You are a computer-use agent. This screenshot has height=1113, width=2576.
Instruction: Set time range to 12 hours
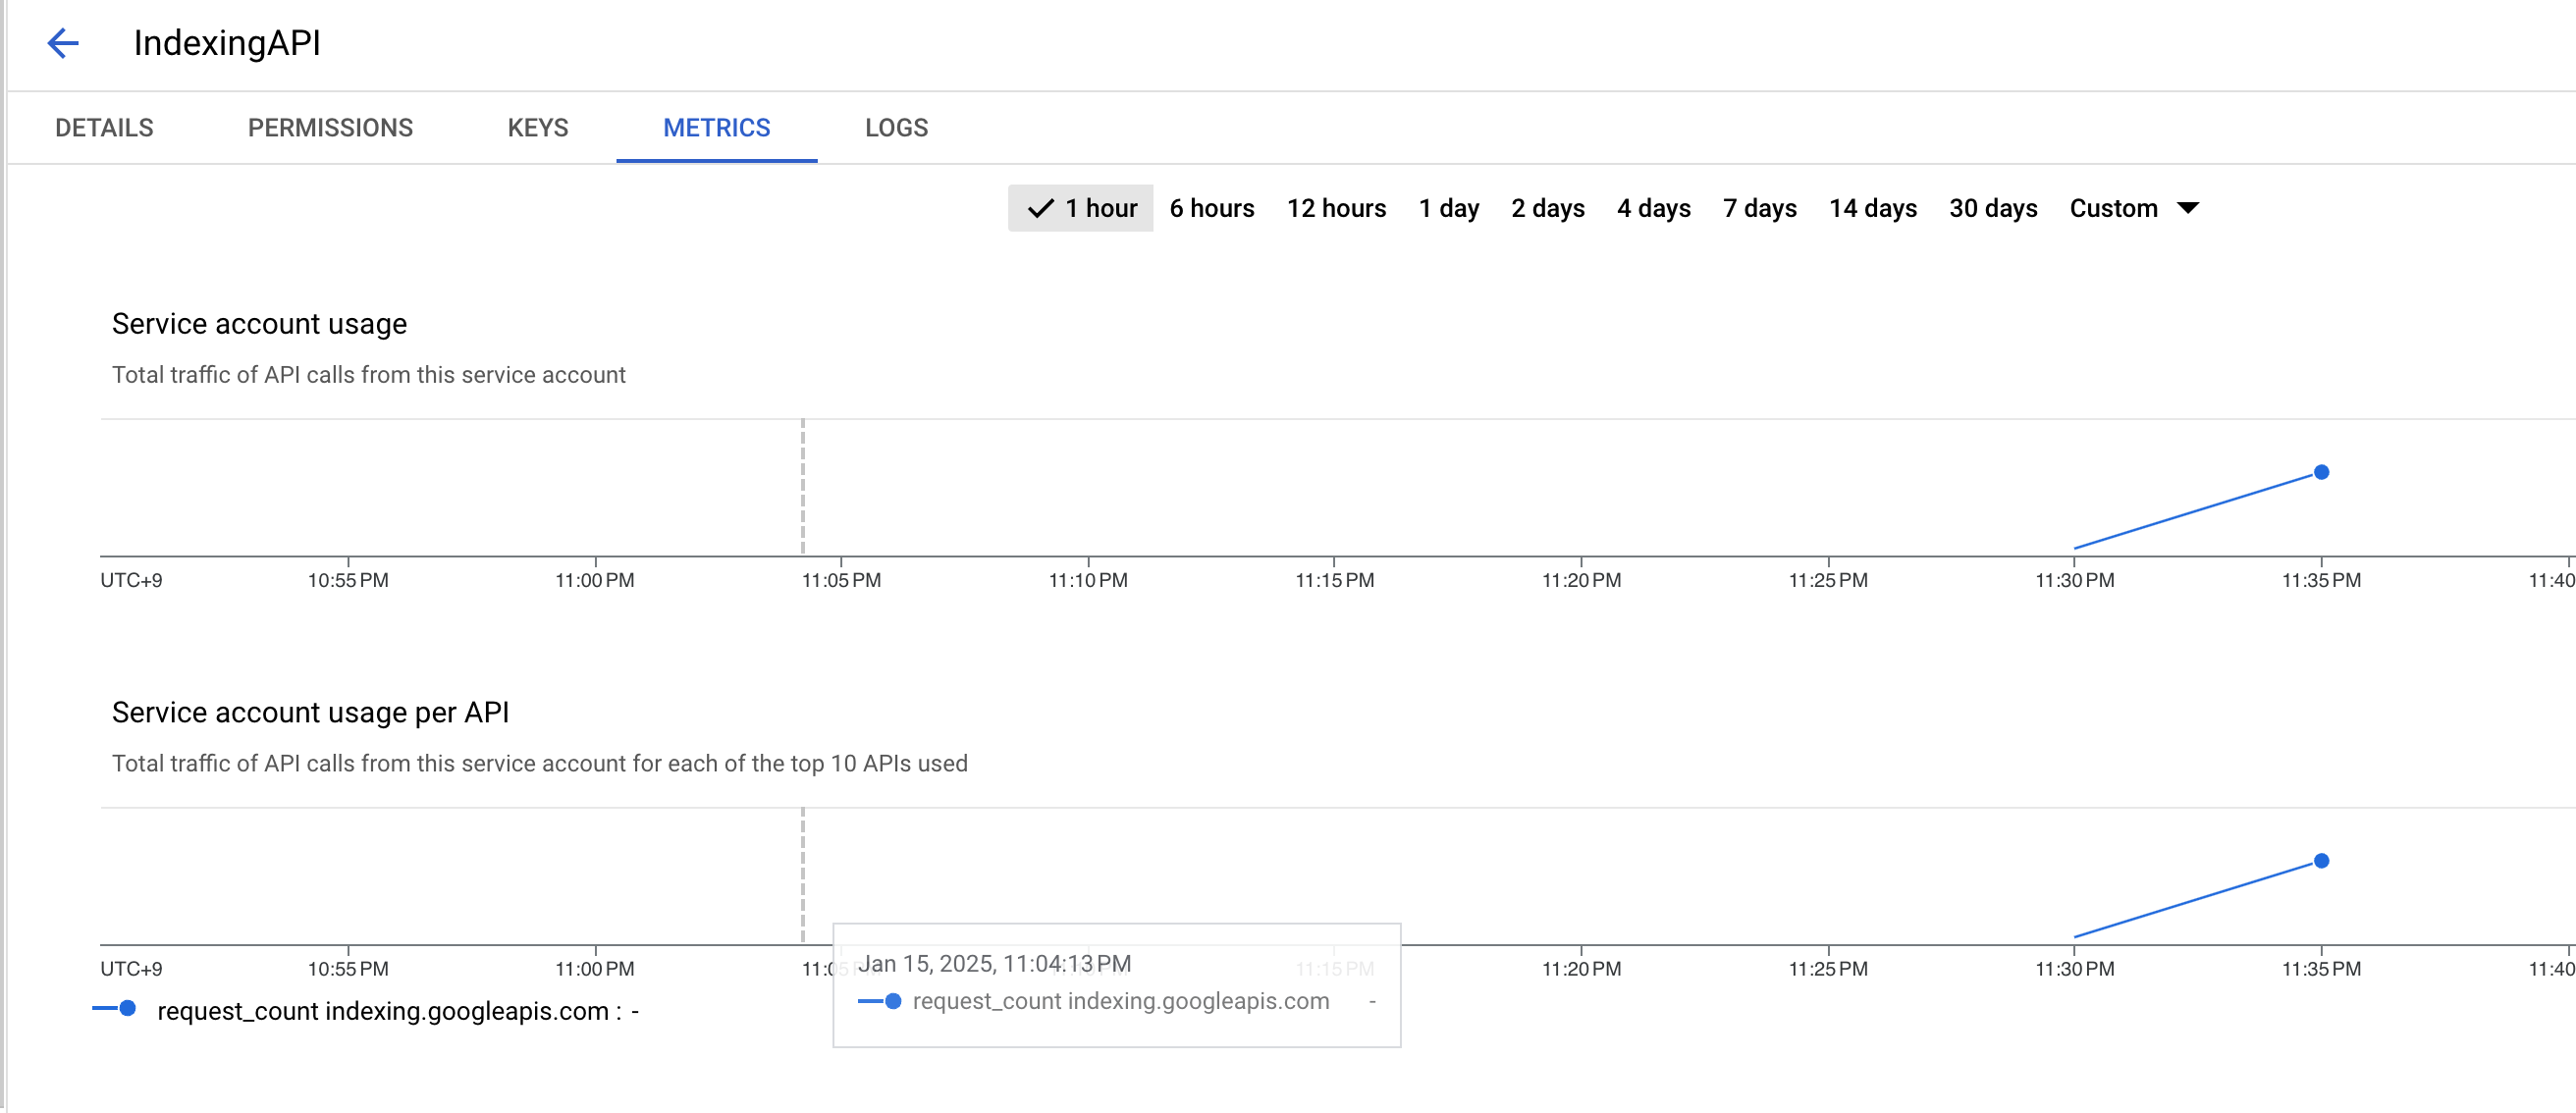click(1336, 208)
